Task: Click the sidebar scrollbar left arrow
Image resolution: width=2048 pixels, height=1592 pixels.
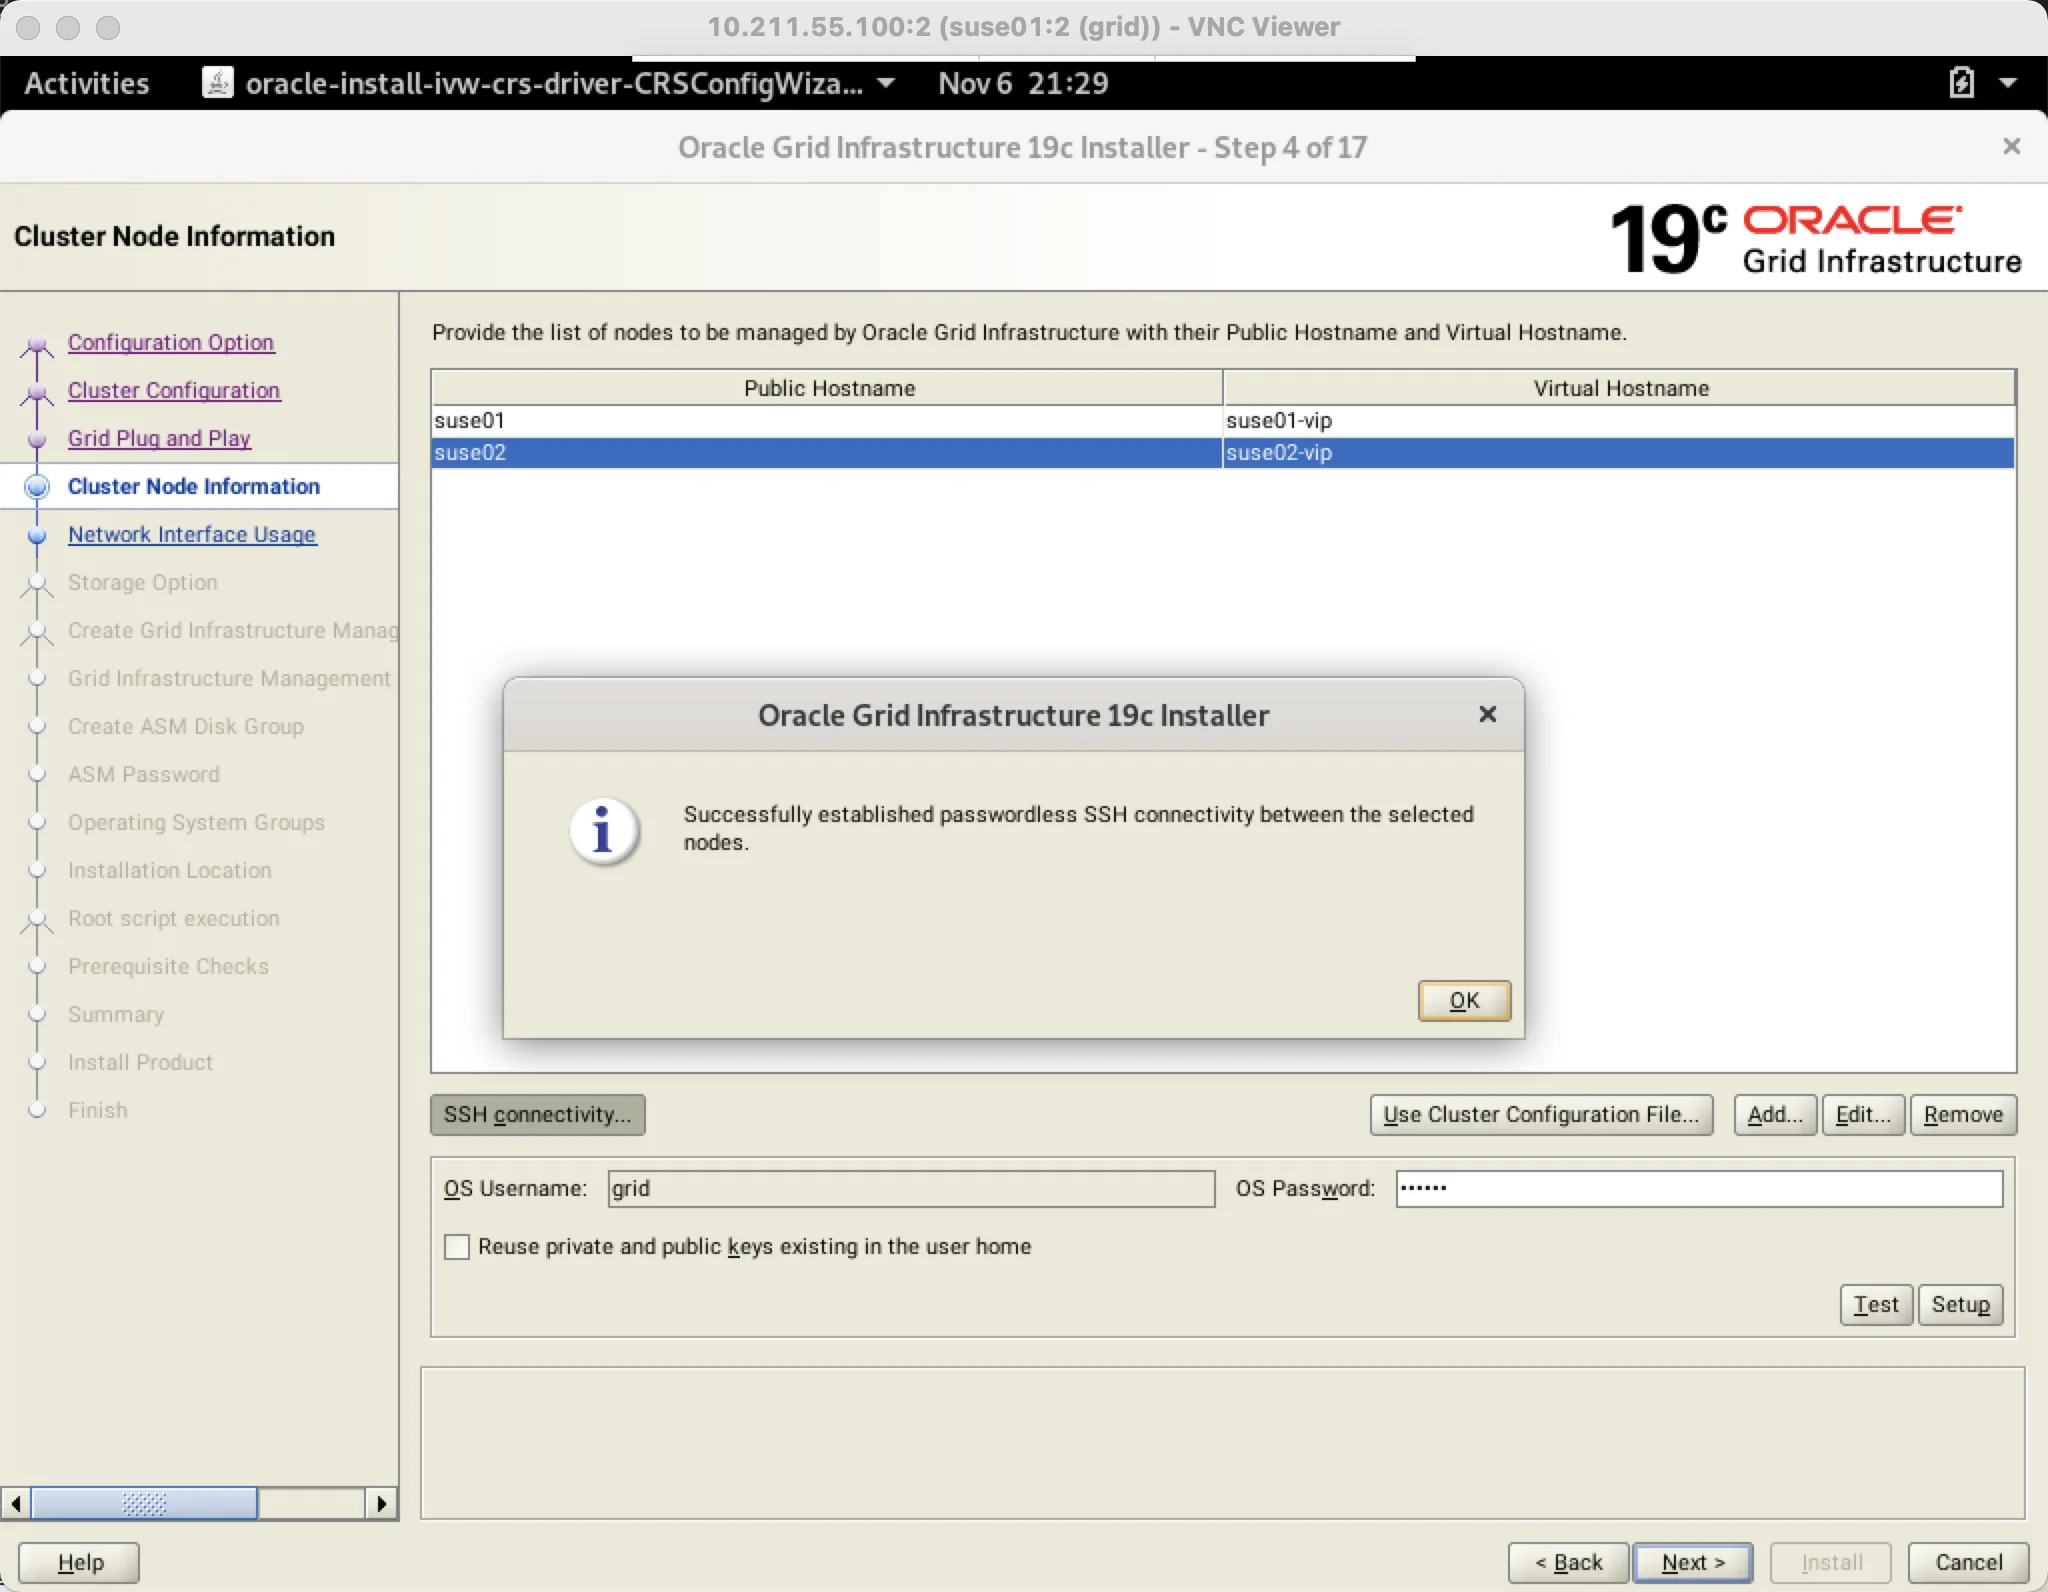Action: point(16,1503)
